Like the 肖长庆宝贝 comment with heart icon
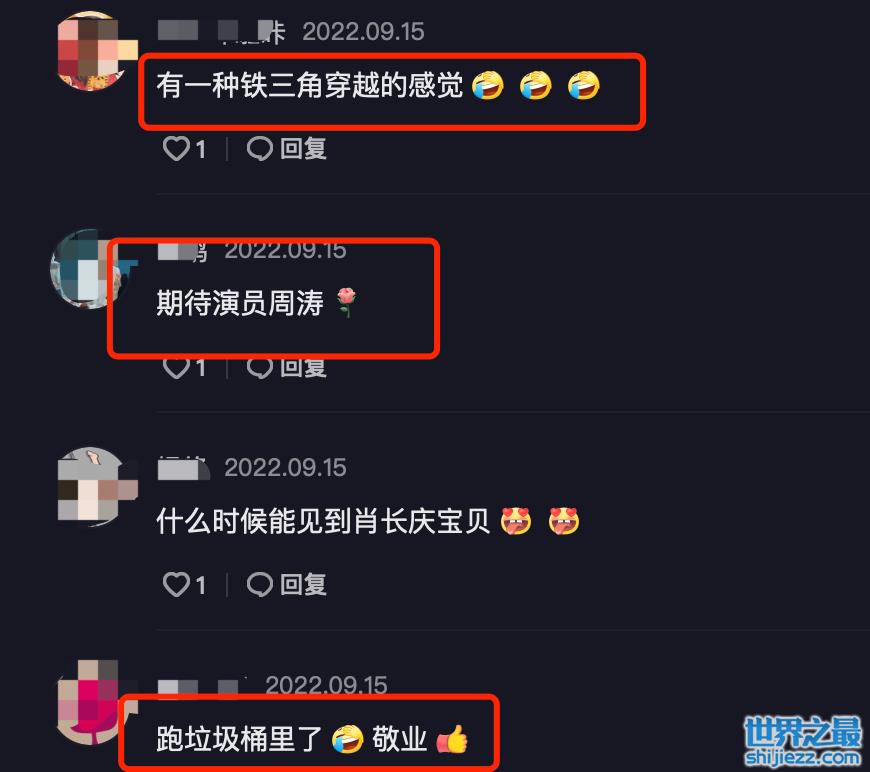Screen dimensions: 870x772 click(x=176, y=584)
